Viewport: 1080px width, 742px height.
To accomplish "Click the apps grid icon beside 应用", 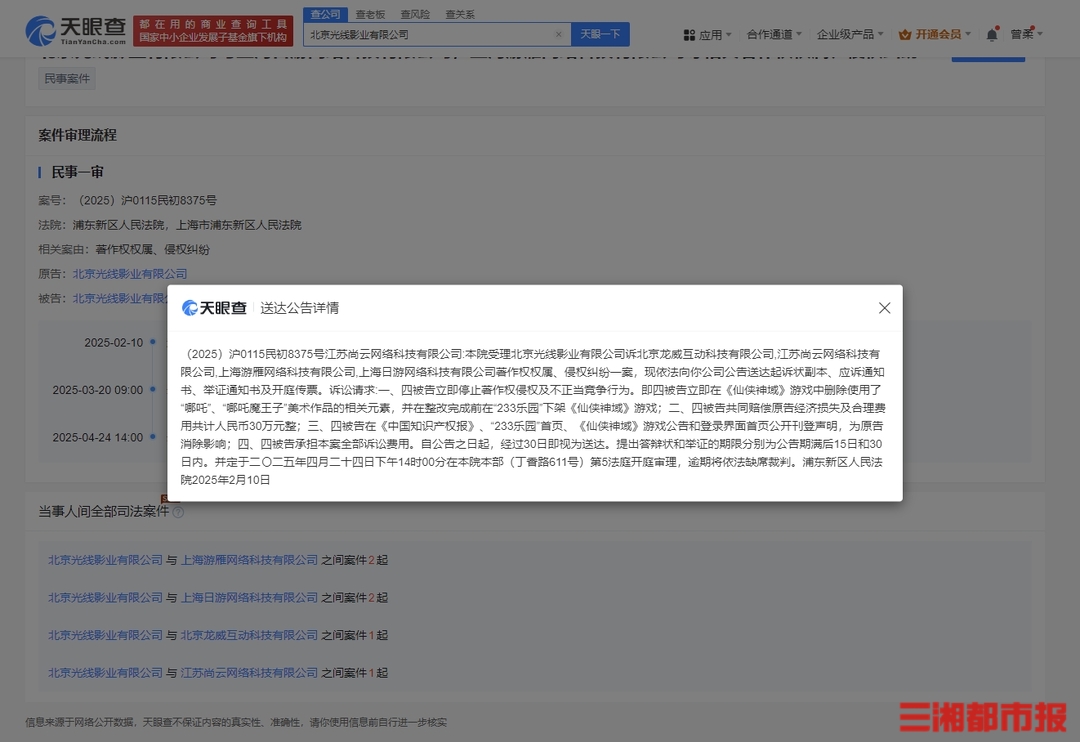I will click(689, 34).
